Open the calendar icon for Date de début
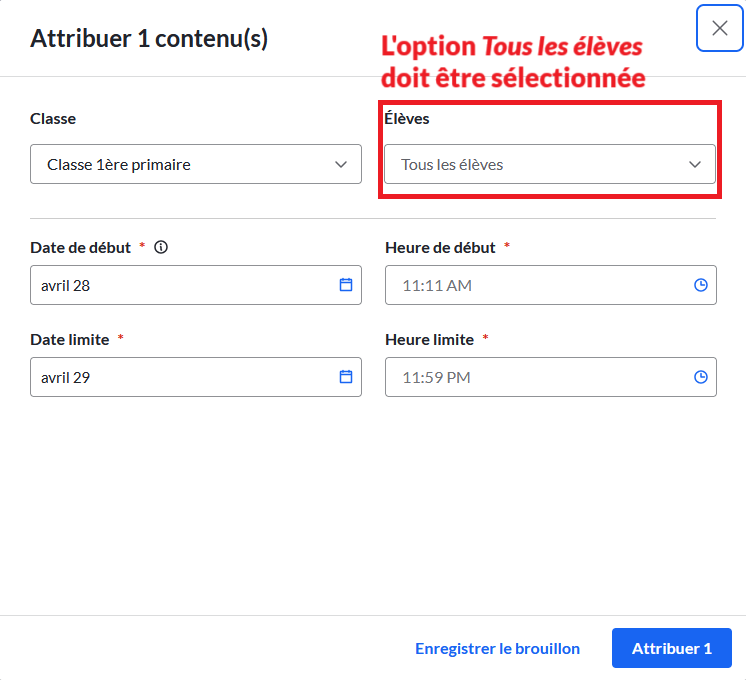The height and width of the screenshot is (680, 746). tap(346, 285)
